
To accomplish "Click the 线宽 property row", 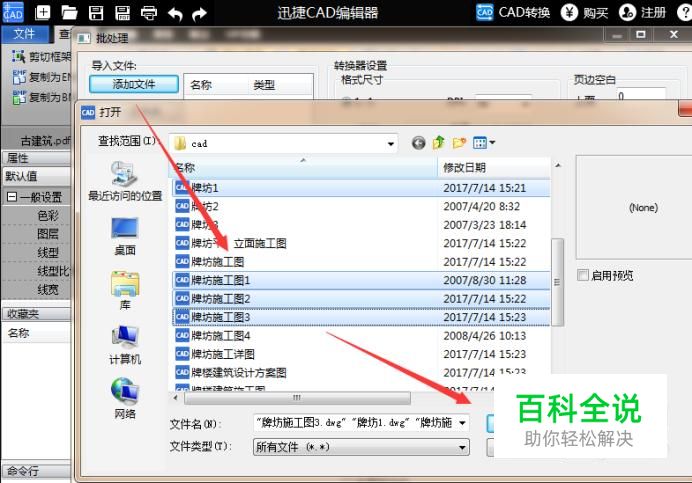I will (x=36, y=290).
